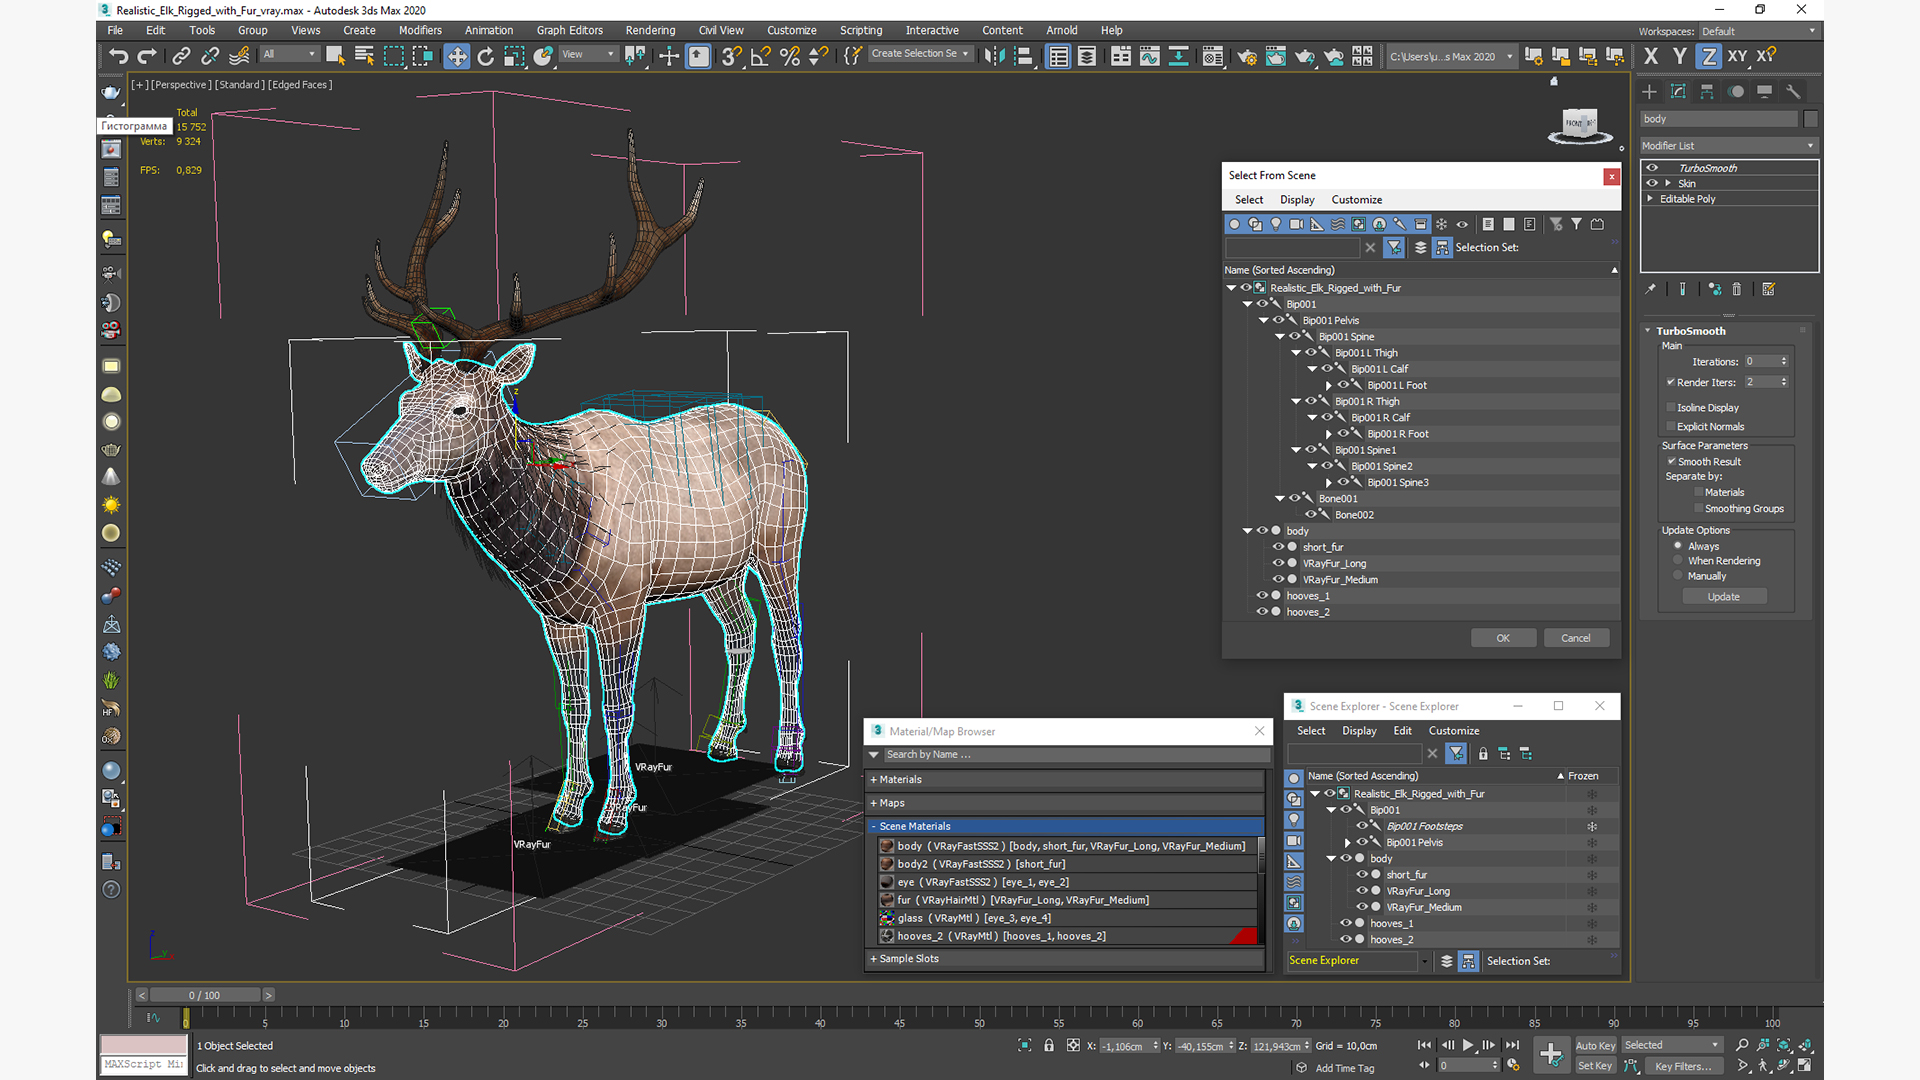Open Create Selection Set dropdown
Viewport: 1920px width, 1080px height.
click(x=920, y=54)
